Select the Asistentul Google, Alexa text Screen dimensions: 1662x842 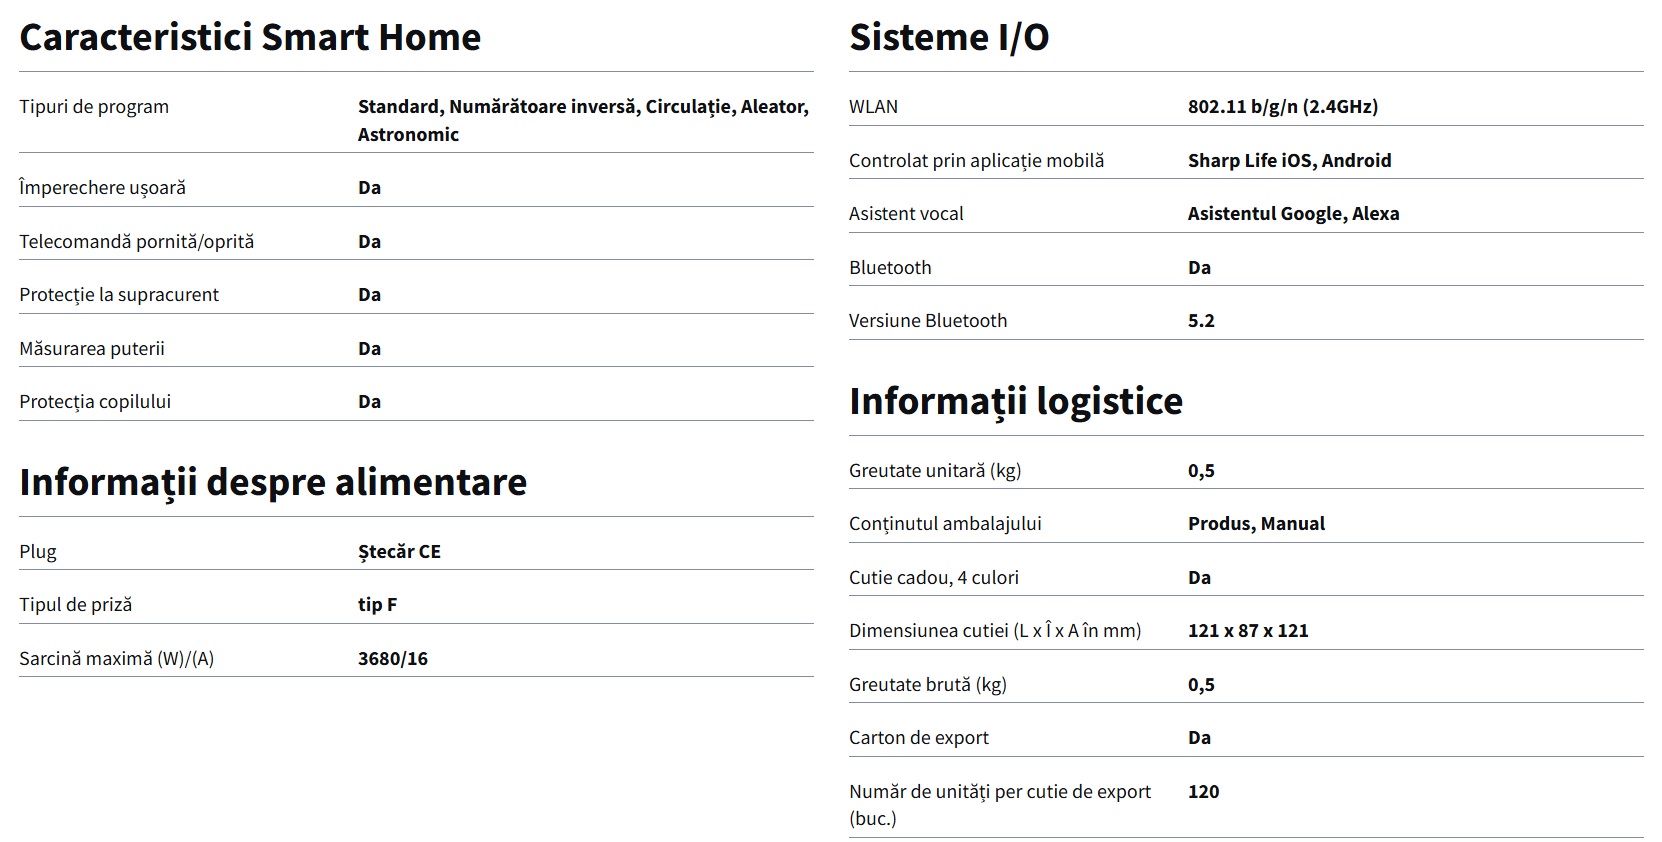point(1293,214)
